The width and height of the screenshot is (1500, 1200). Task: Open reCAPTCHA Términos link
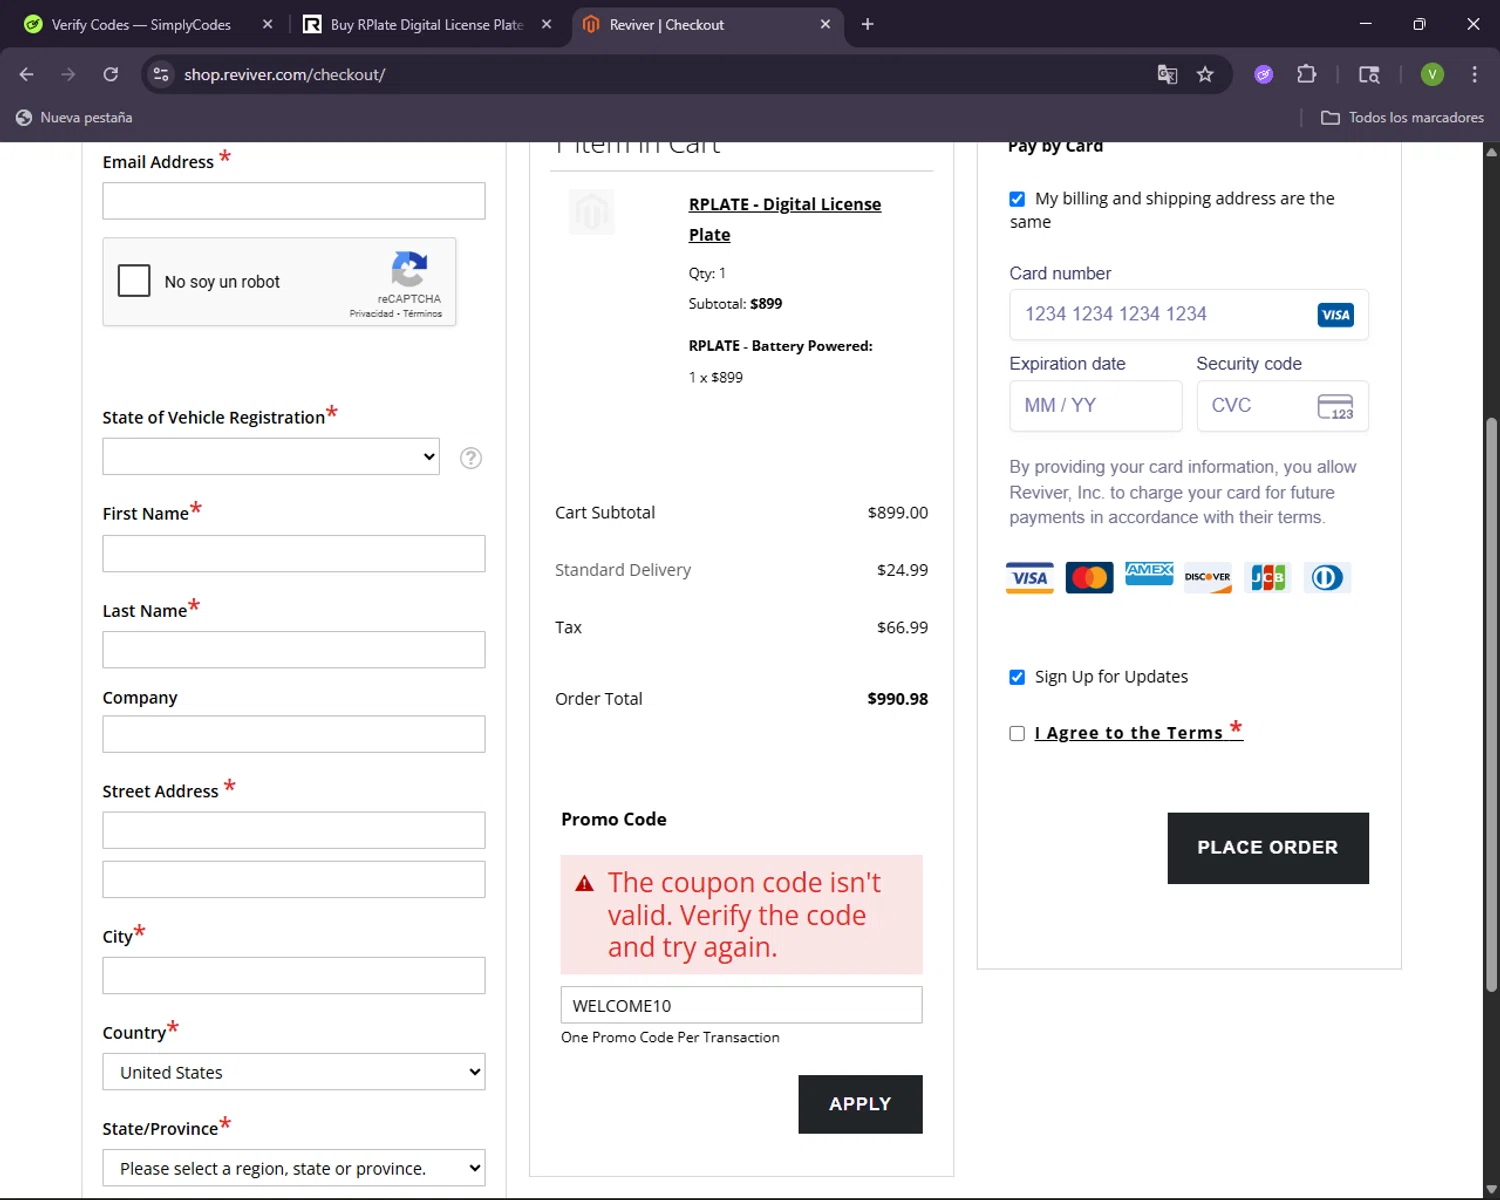click(x=422, y=314)
